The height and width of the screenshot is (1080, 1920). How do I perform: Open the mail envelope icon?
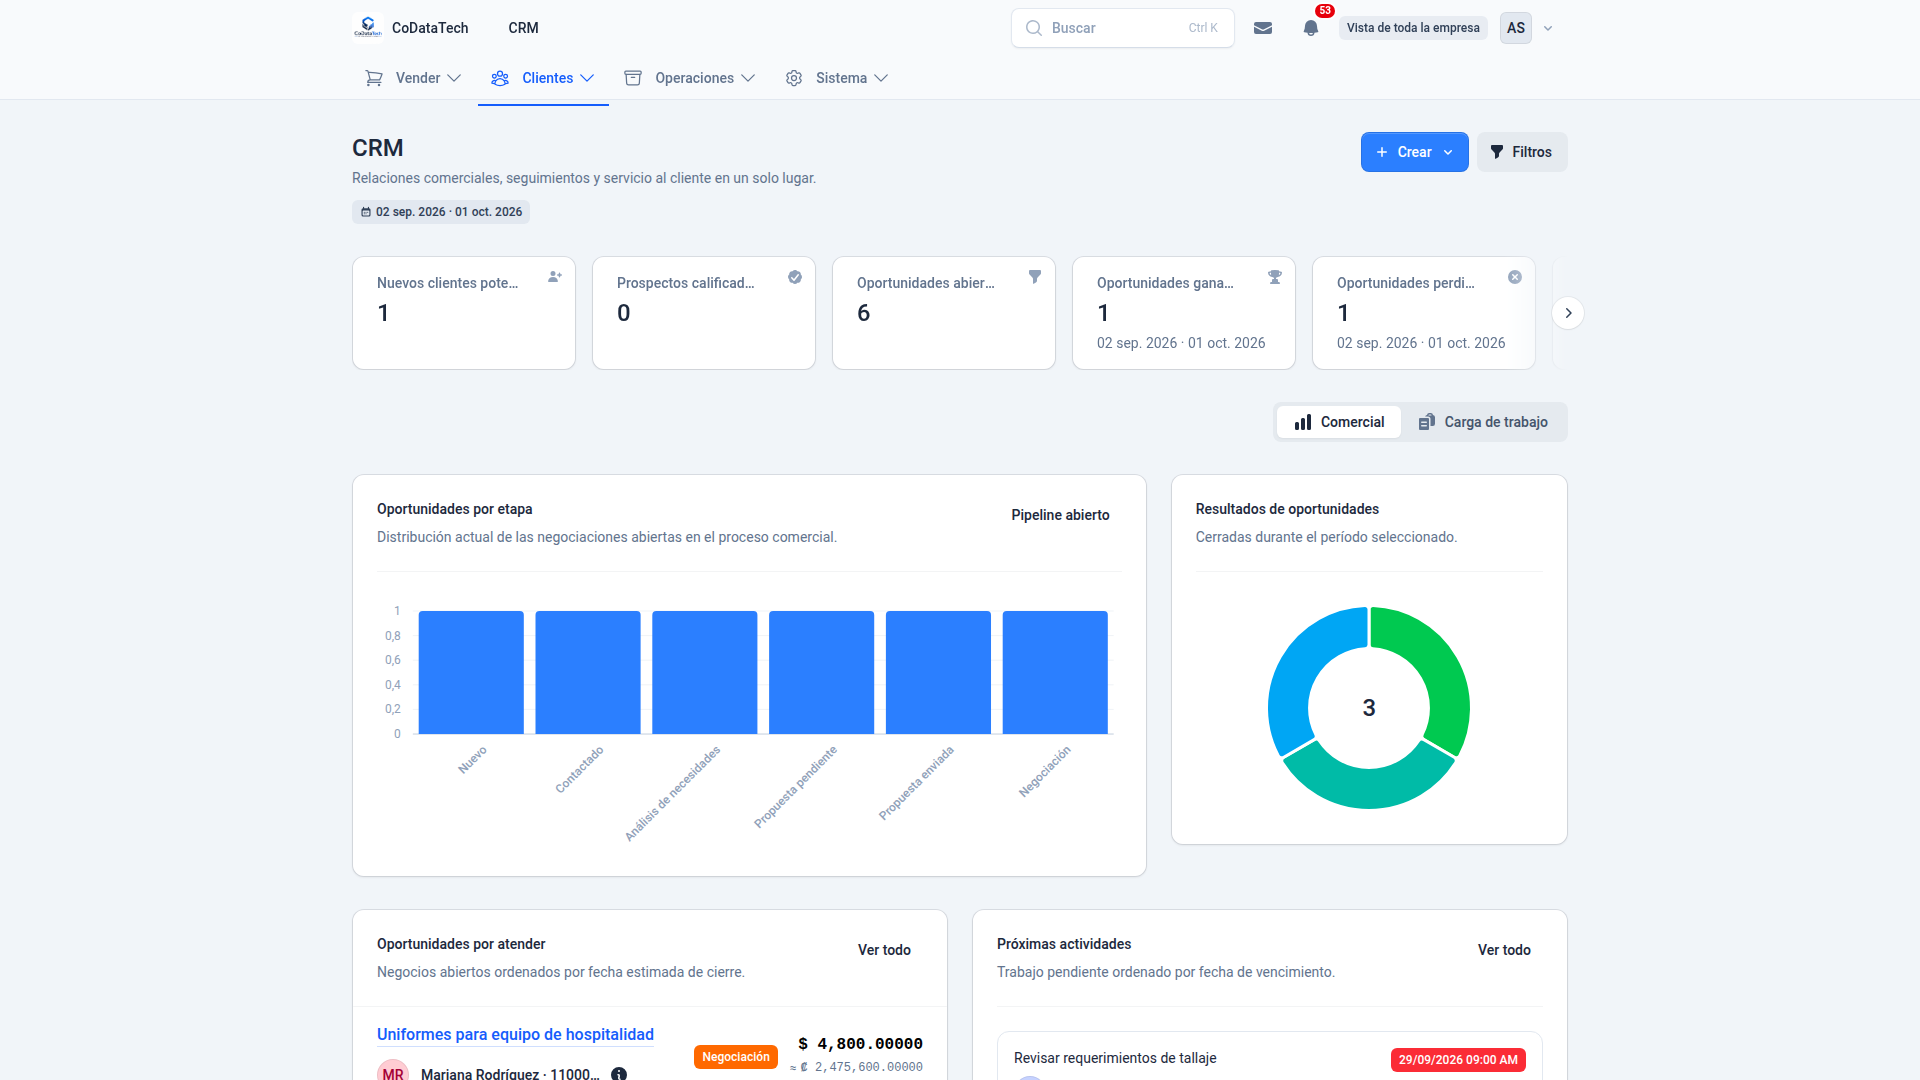1263,28
